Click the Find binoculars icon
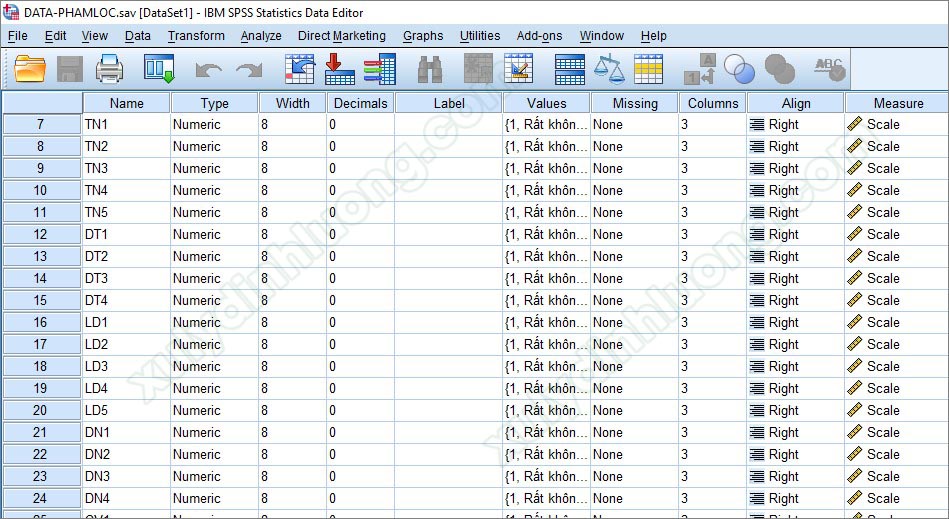The height and width of the screenshot is (519, 949). click(x=430, y=68)
